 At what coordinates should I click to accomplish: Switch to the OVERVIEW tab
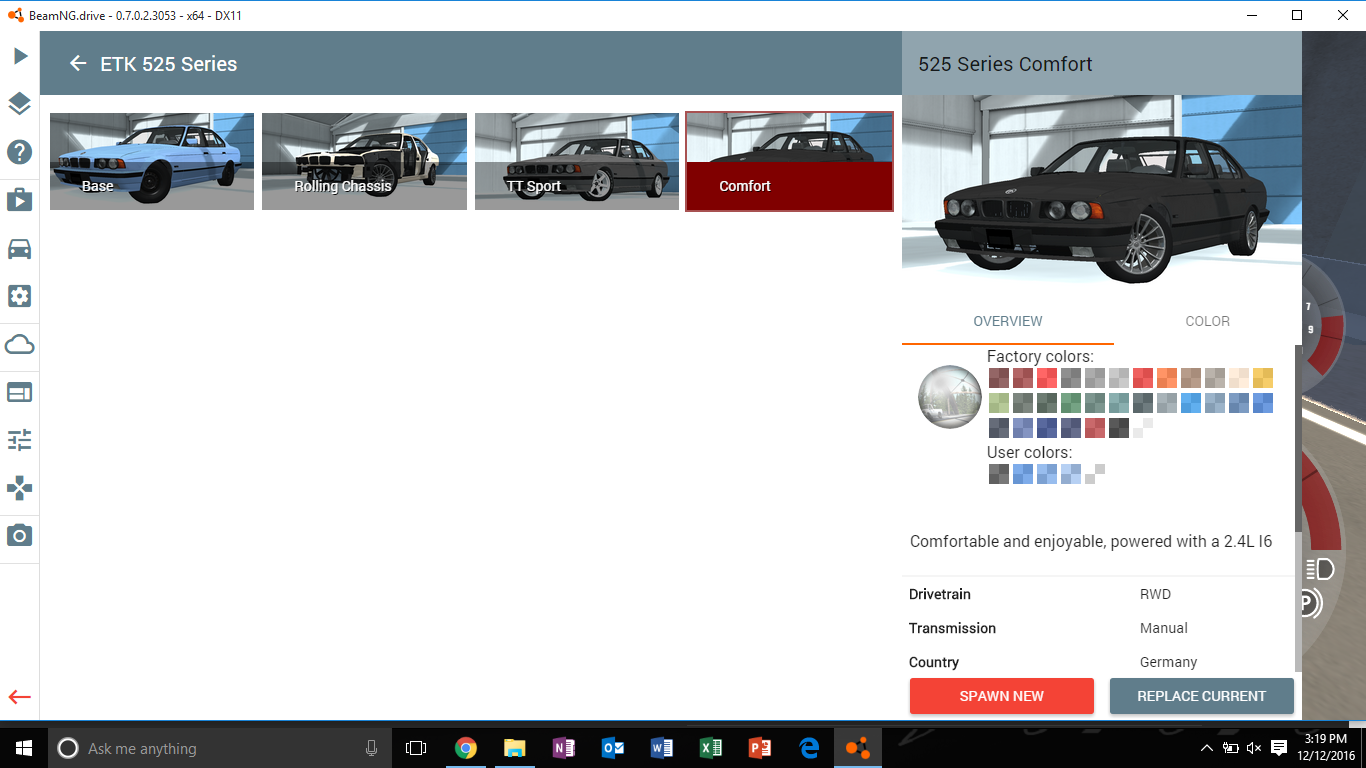pos(1008,321)
